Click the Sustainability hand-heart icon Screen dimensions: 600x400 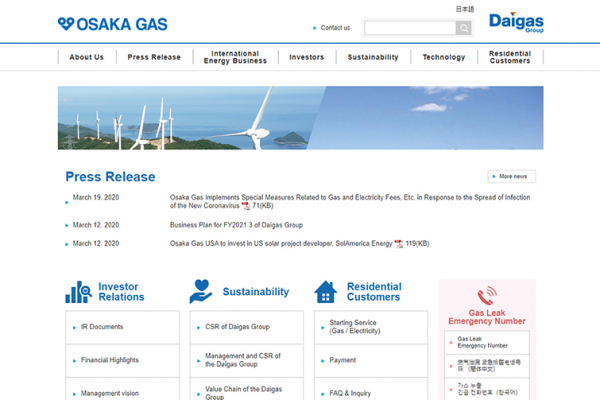click(x=201, y=292)
